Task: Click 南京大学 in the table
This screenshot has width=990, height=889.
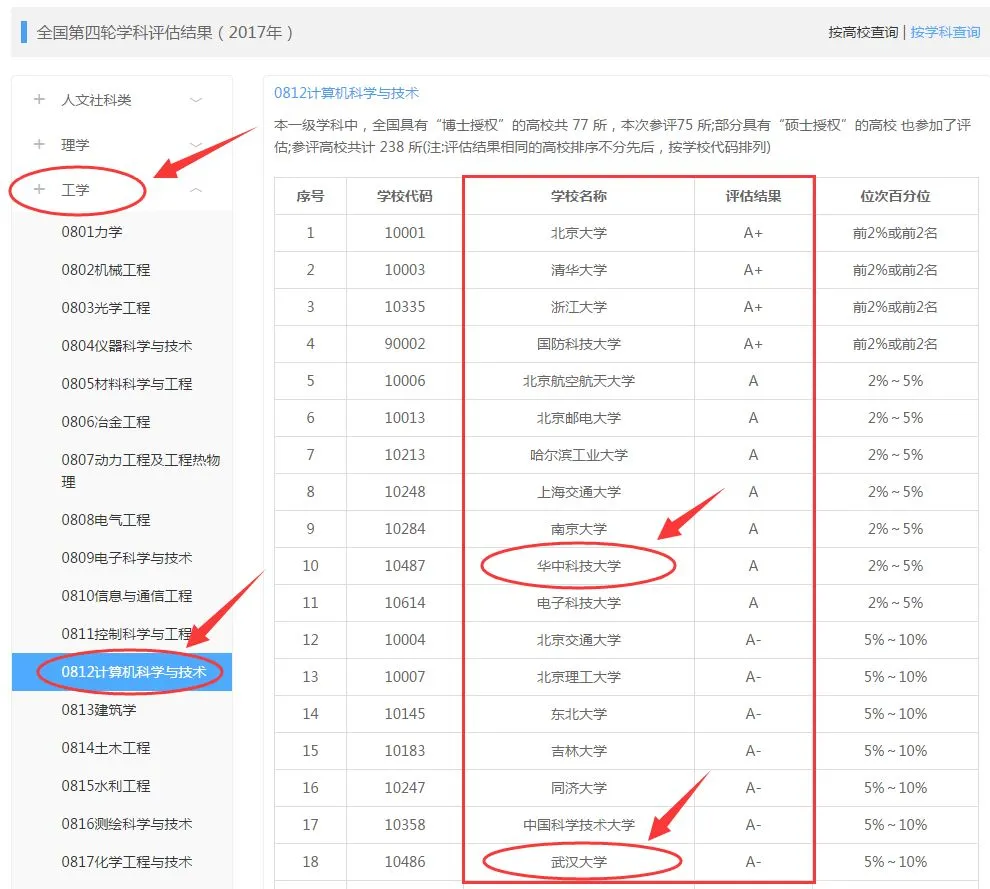Action: tap(578, 528)
